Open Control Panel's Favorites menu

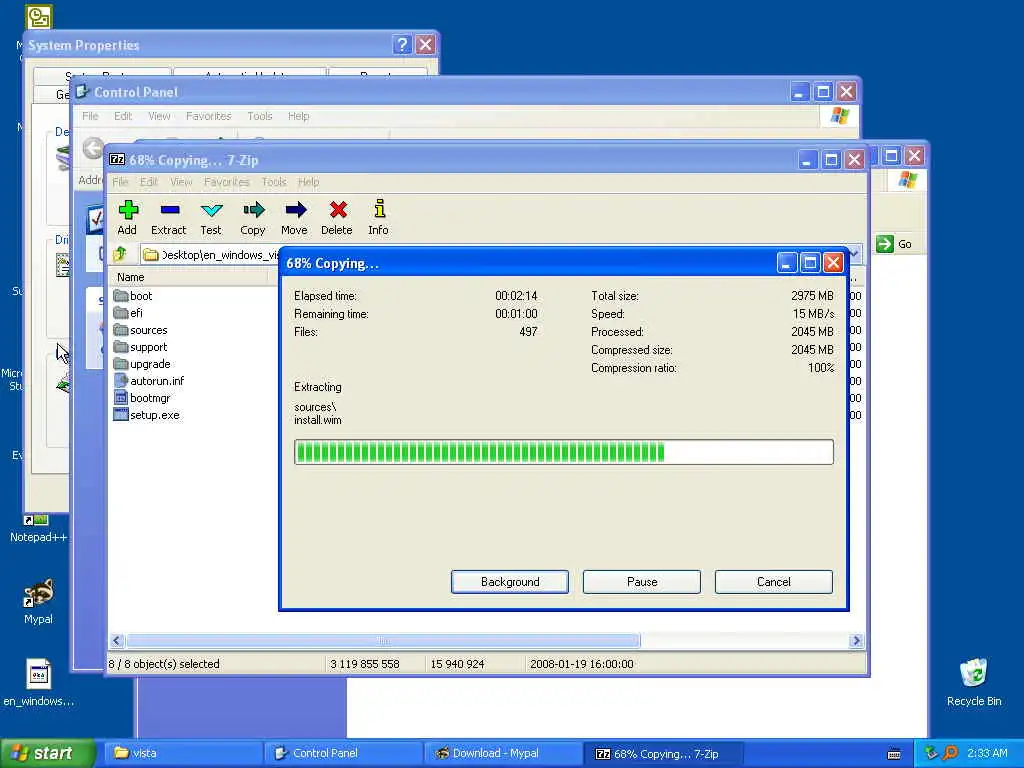pos(208,116)
